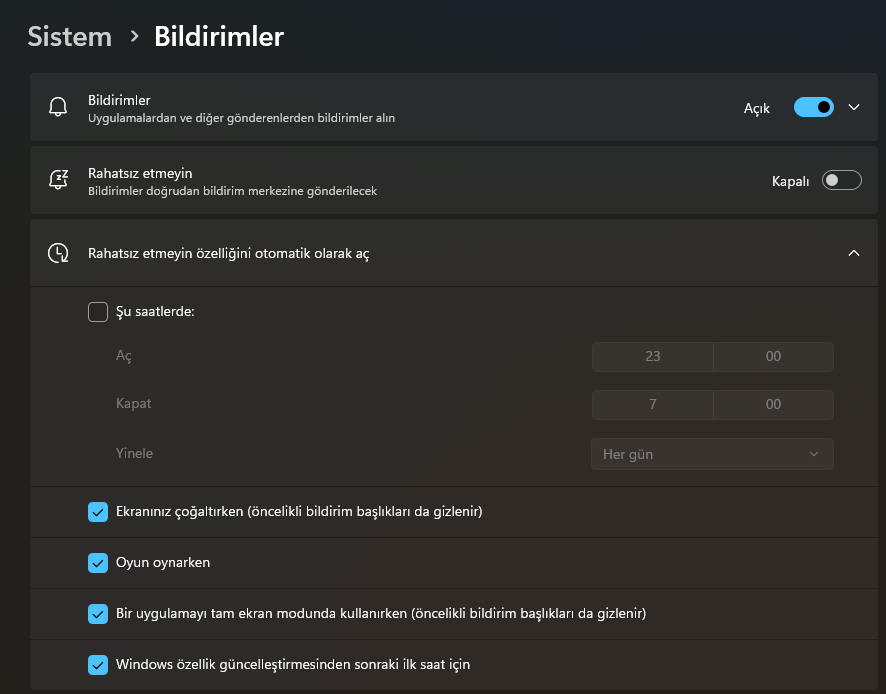The image size is (886, 694).
Task: Click the do-not-disturb bell icon
Action: click(x=57, y=180)
